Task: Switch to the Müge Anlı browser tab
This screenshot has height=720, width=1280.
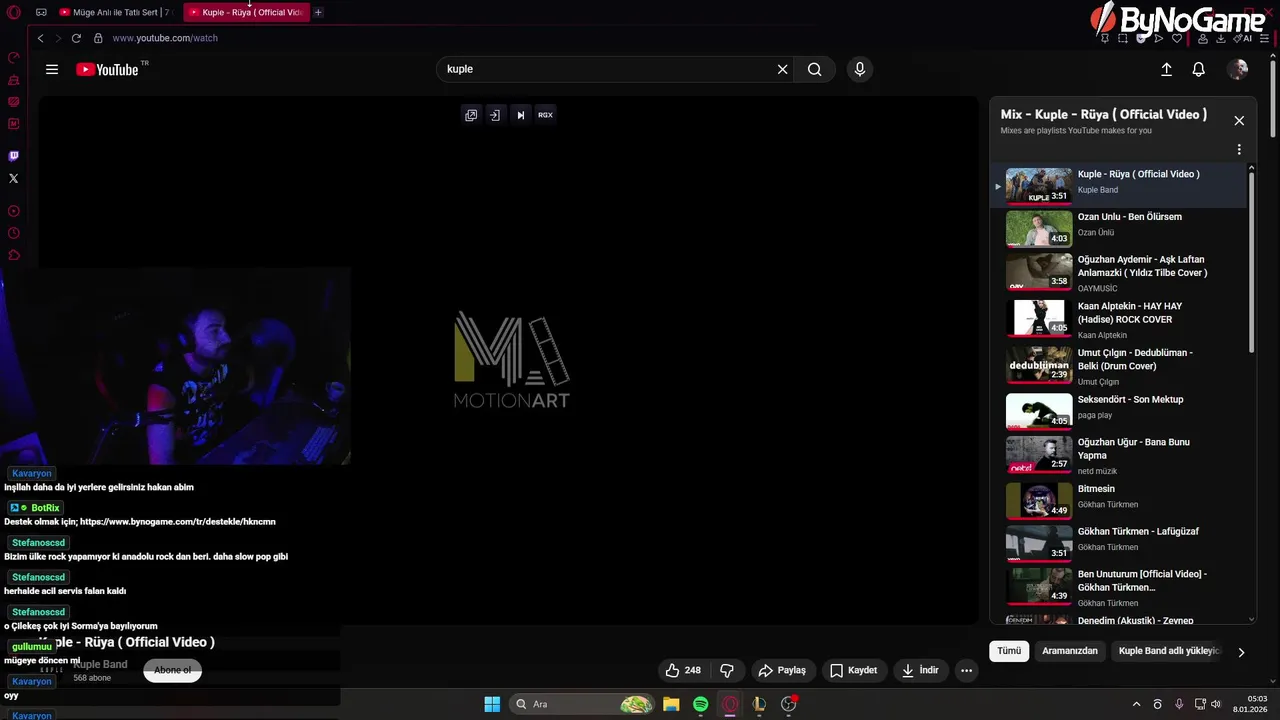Action: 114,12
